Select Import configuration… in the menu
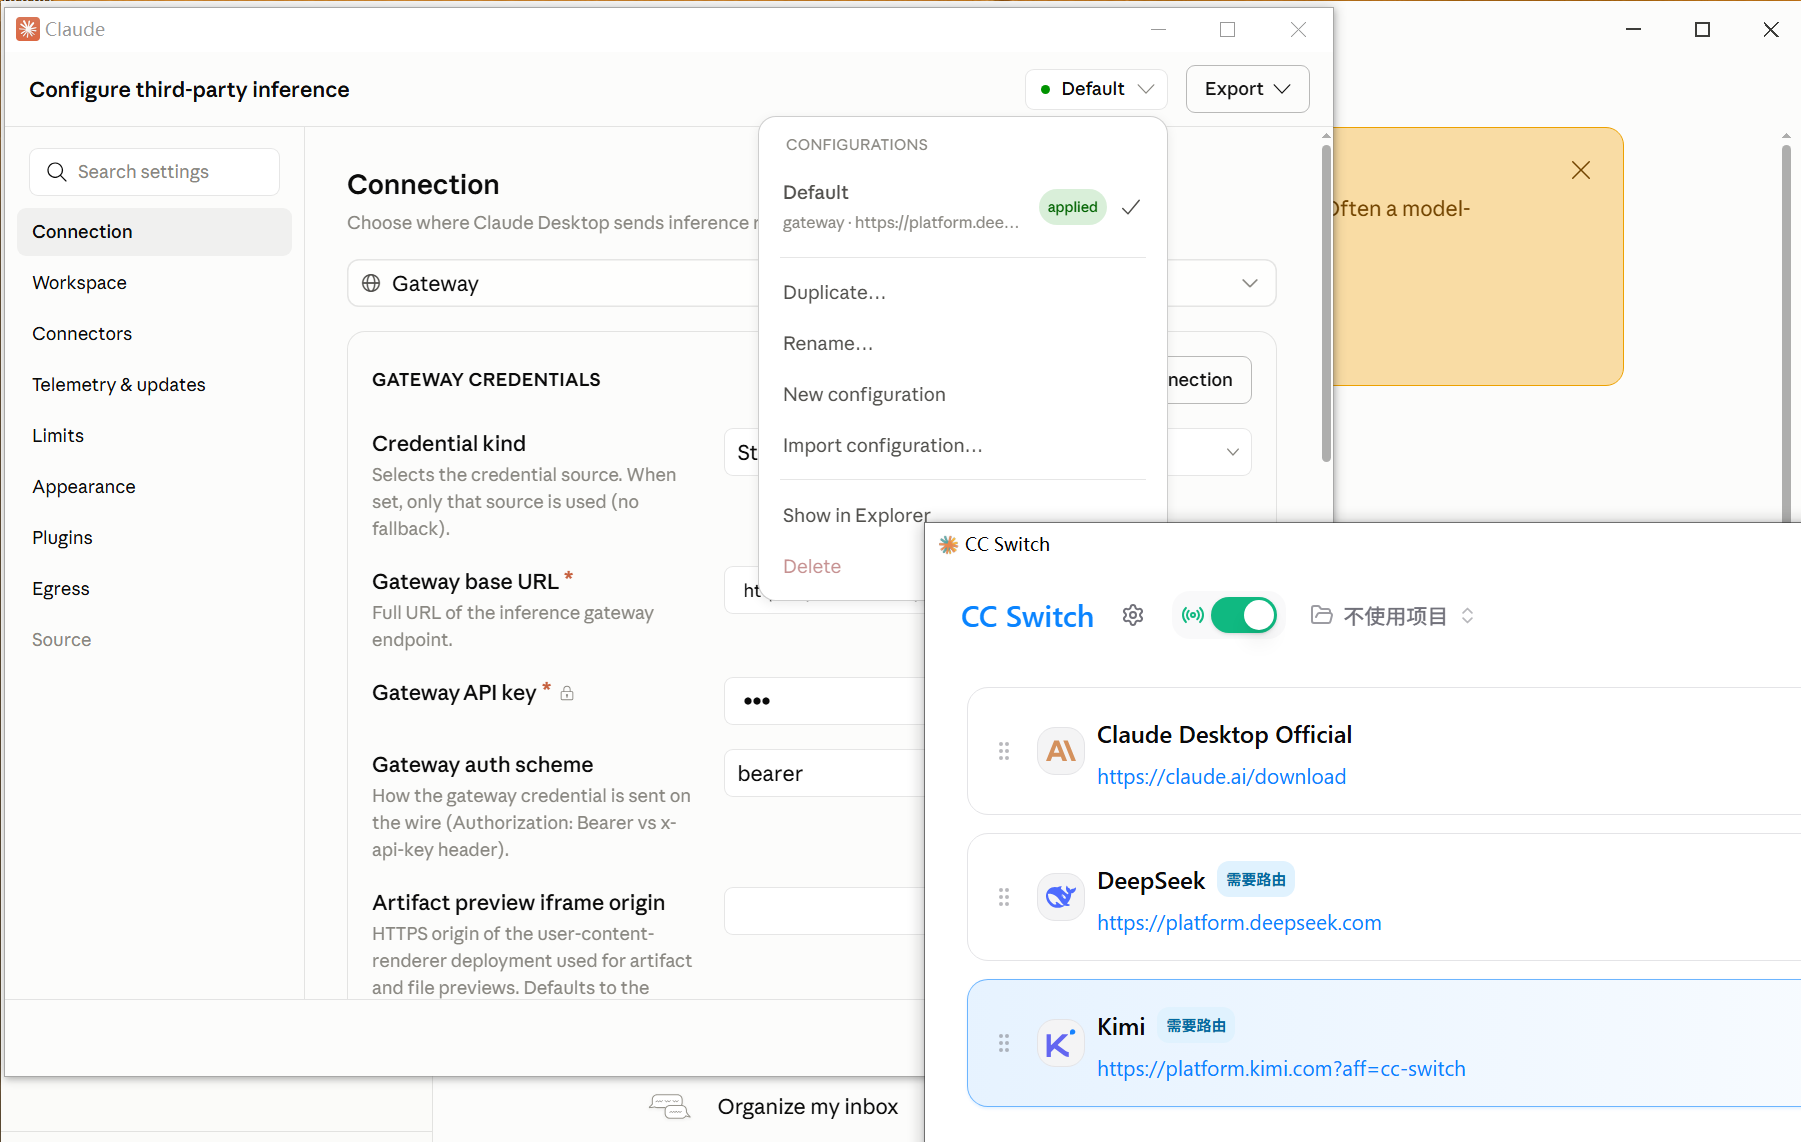Screen dimensions: 1801x1142 click(x=882, y=445)
